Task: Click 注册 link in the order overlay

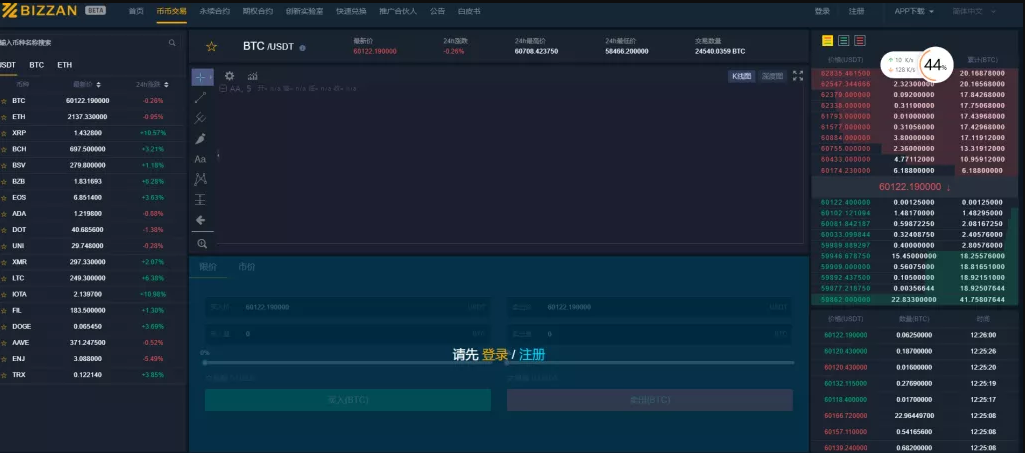Action: (x=532, y=354)
